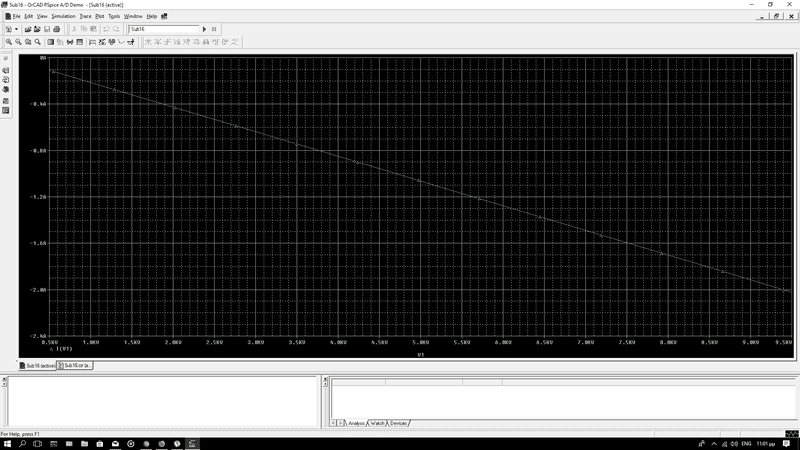Click the View Output File sidebar icon
The height and width of the screenshot is (450, 800).
6,80
